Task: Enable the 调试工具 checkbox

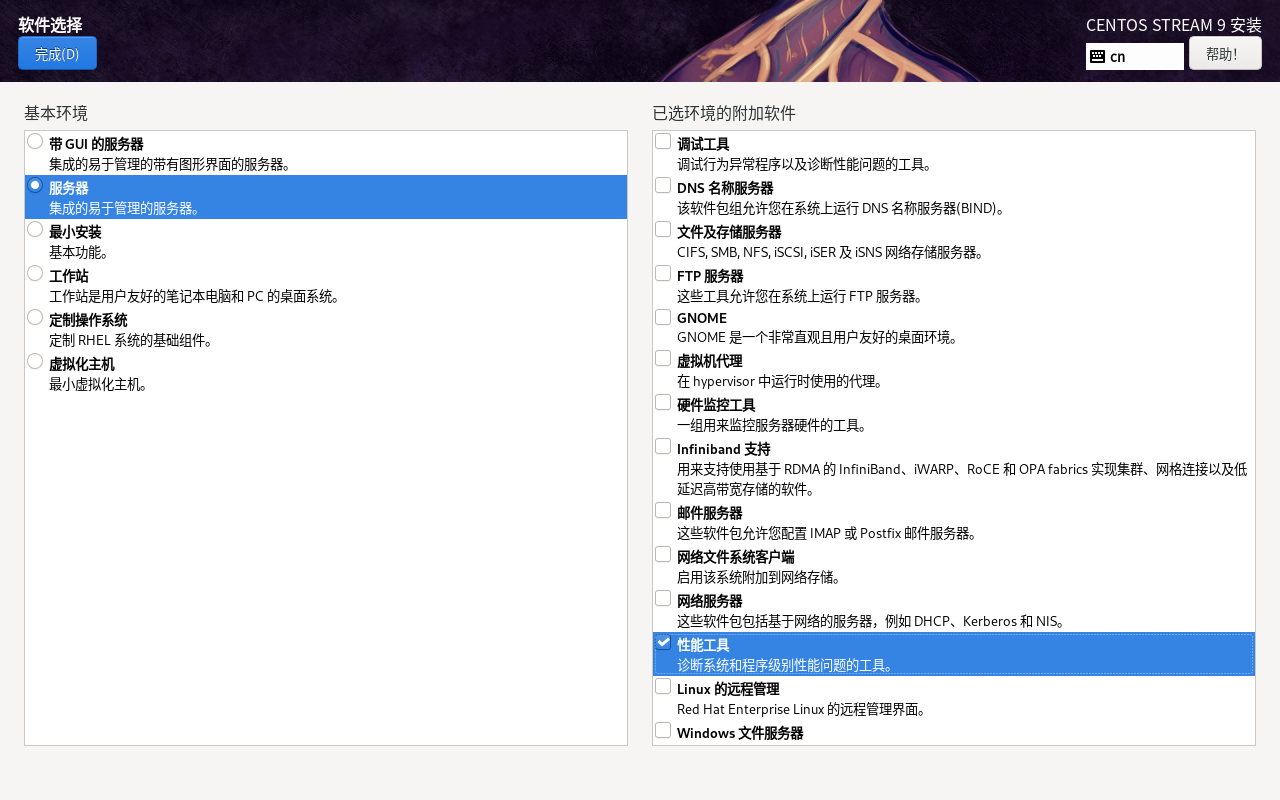Action: tap(663, 141)
